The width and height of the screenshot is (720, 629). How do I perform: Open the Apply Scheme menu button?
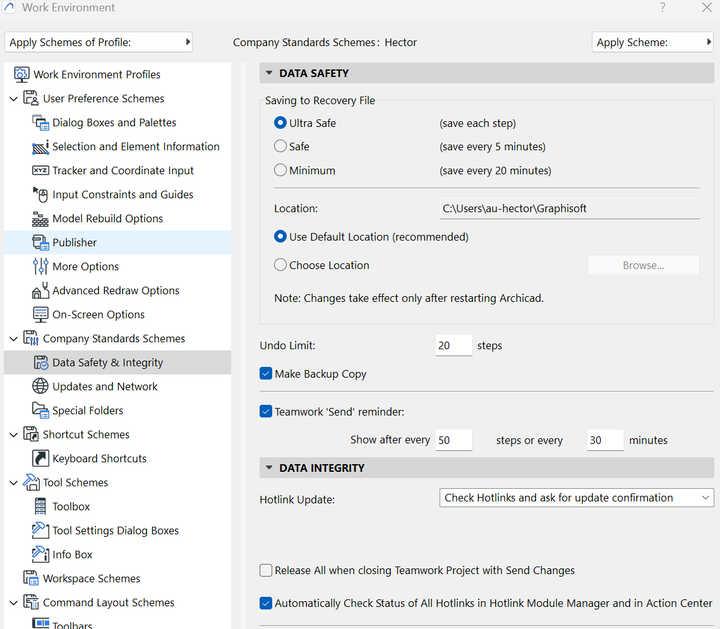click(x=652, y=43)
